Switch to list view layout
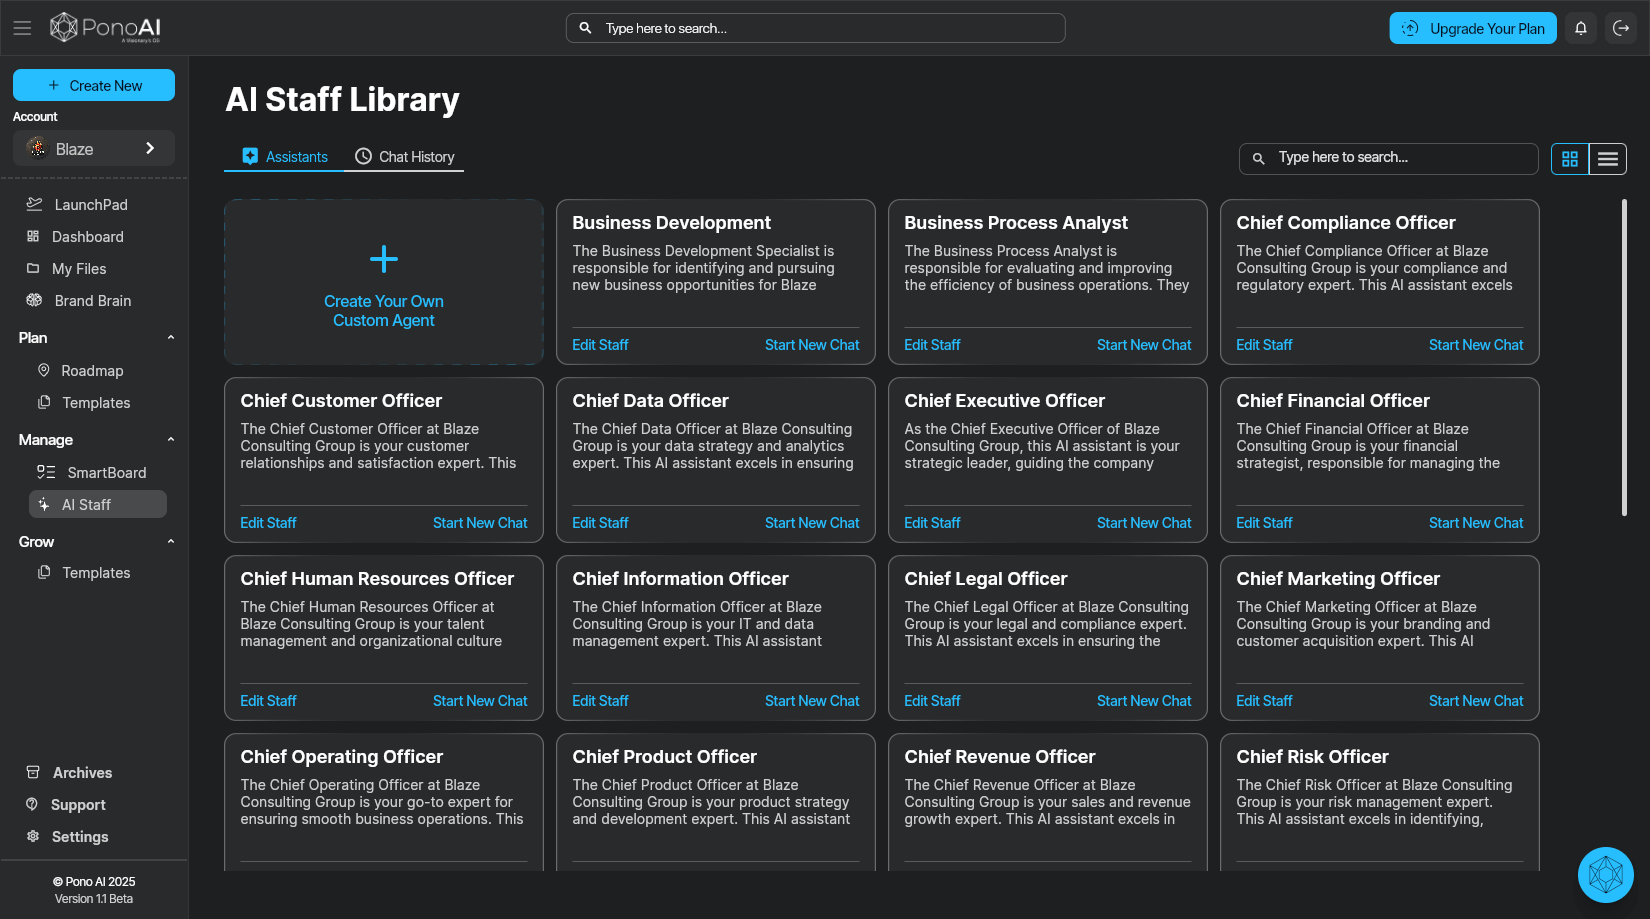 click(x=1608, y=159)
